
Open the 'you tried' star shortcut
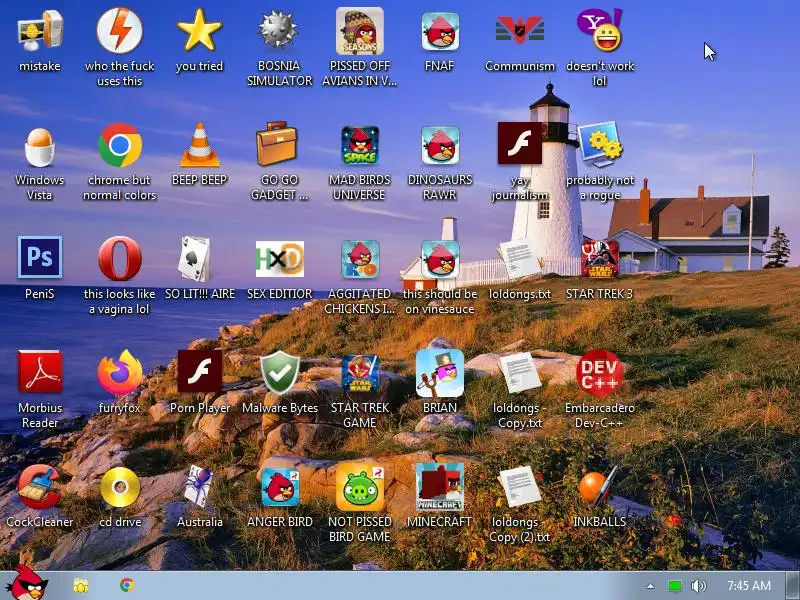click(x=199, y=32)
